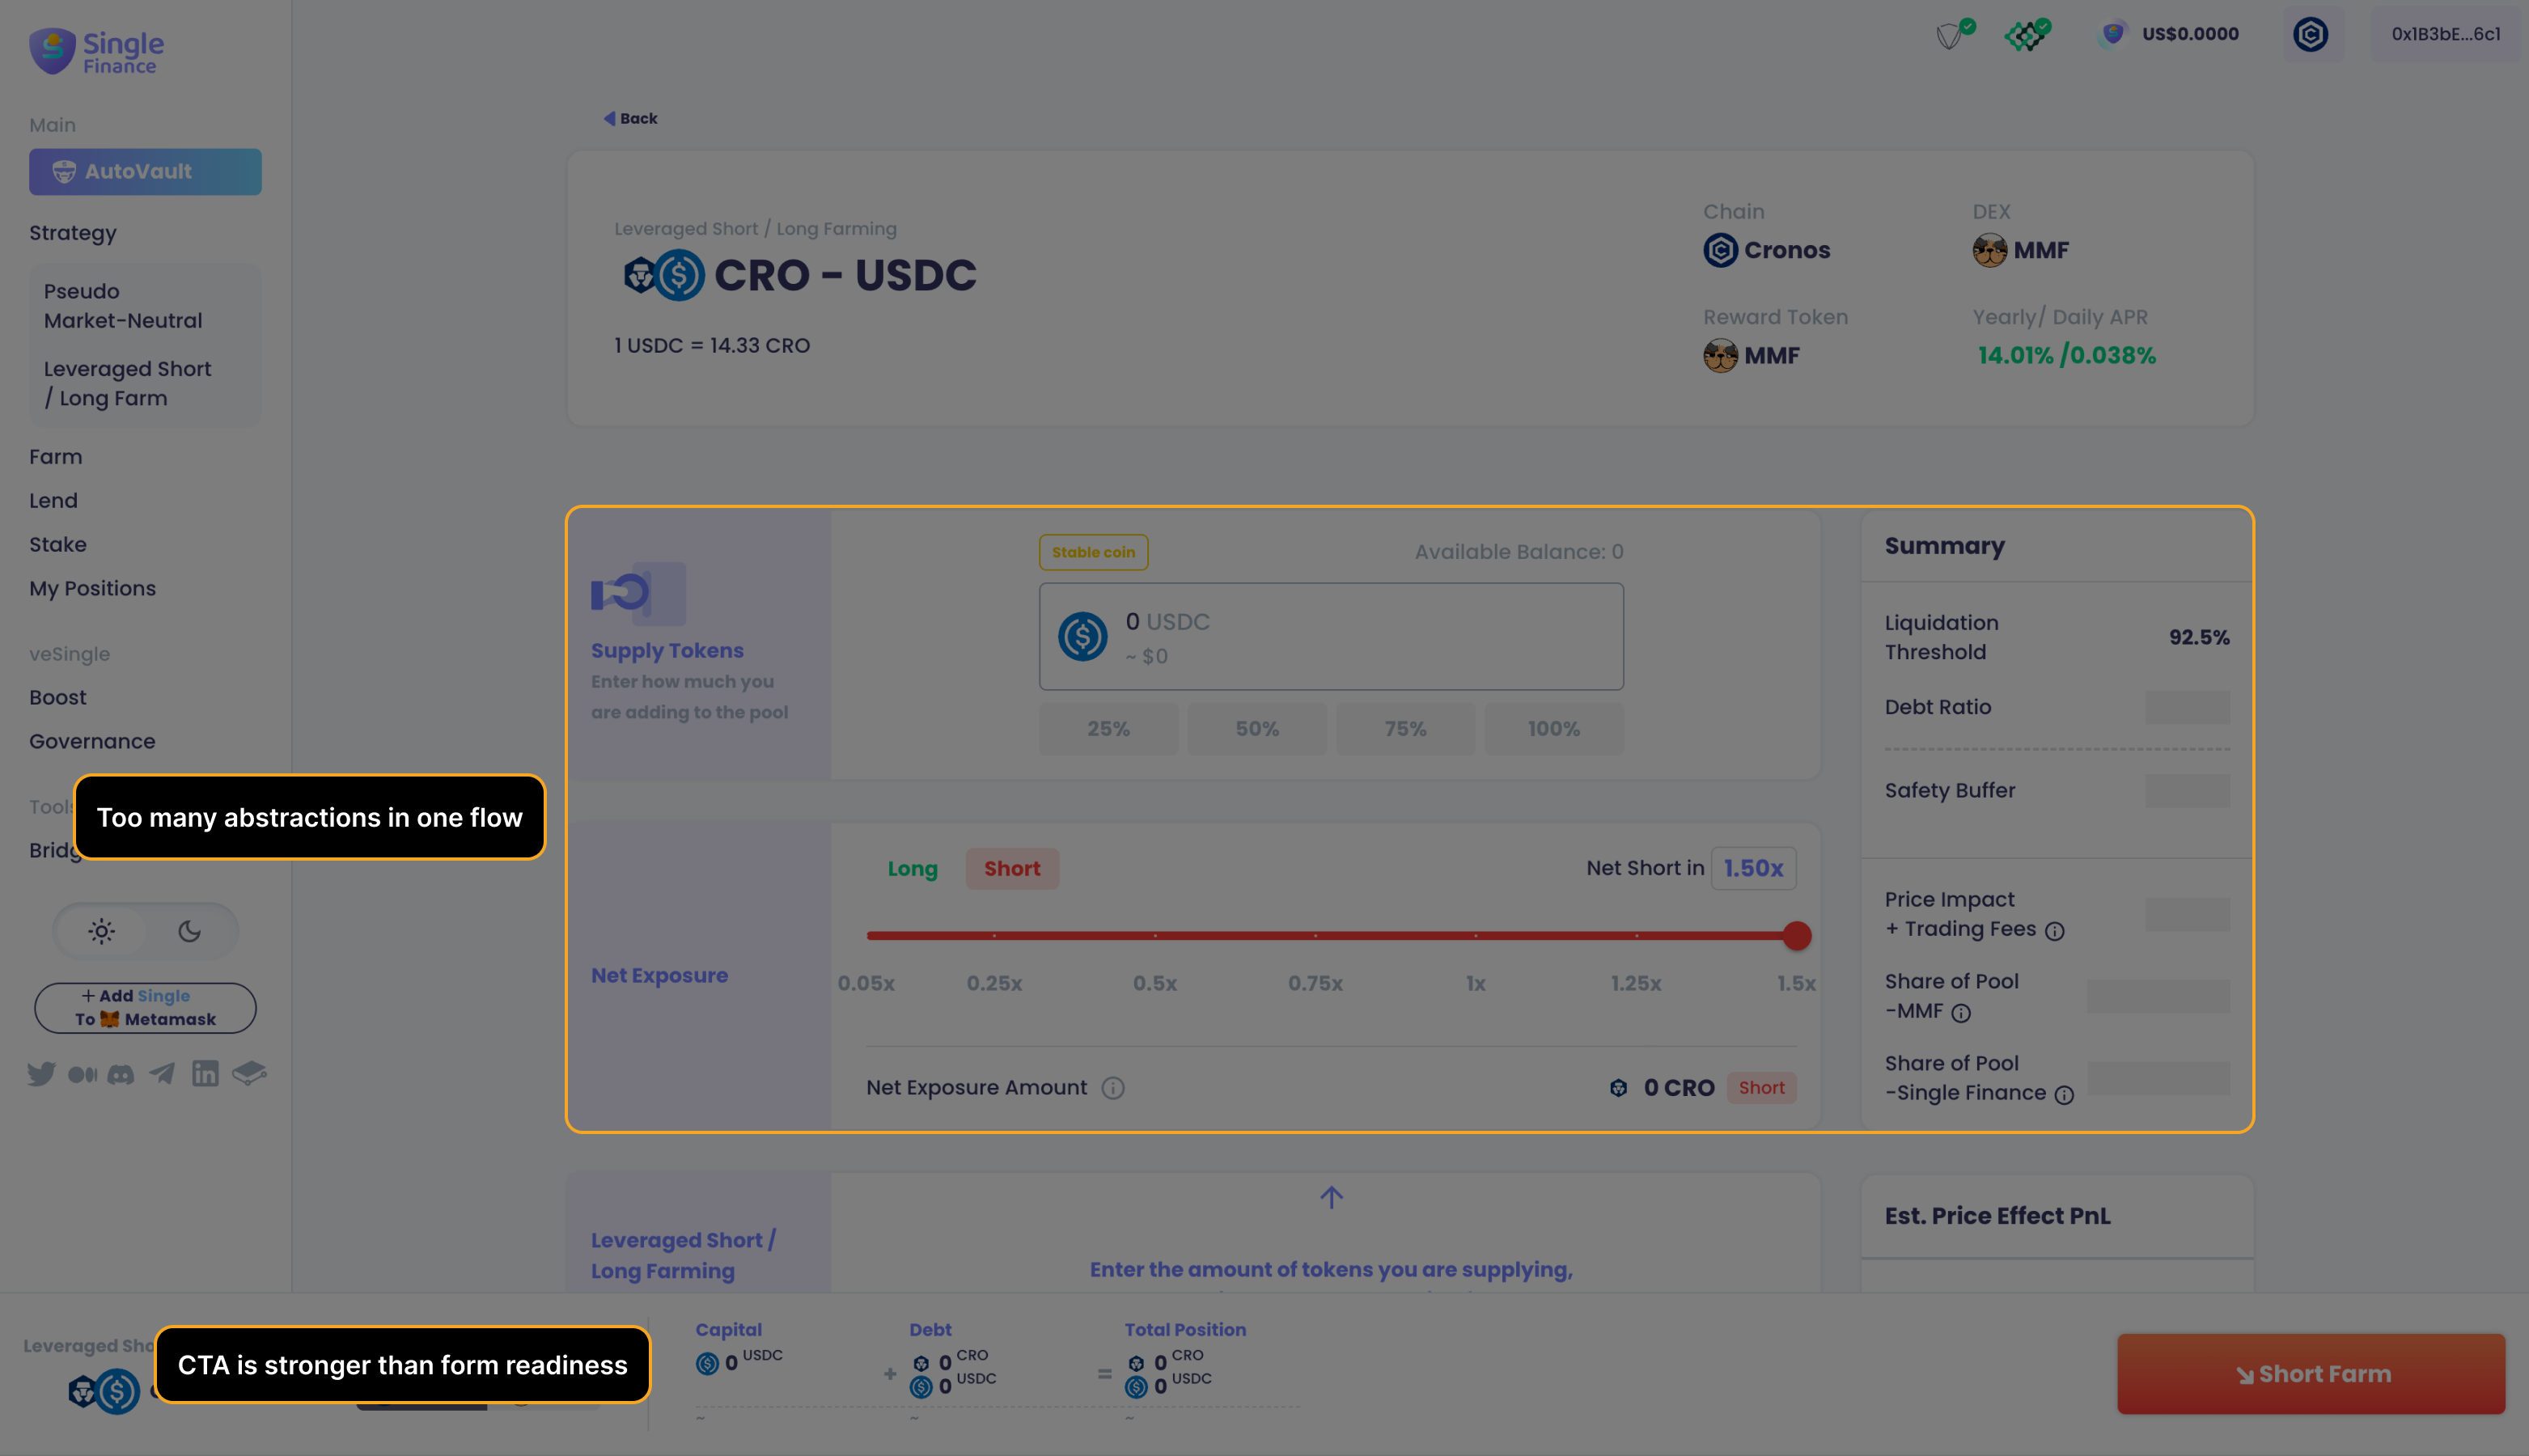This screenshot has width=2529, height=1456.
Task: Click the 1 USDC = 14.33 CRO rate
Action: [x=712, y=345]
